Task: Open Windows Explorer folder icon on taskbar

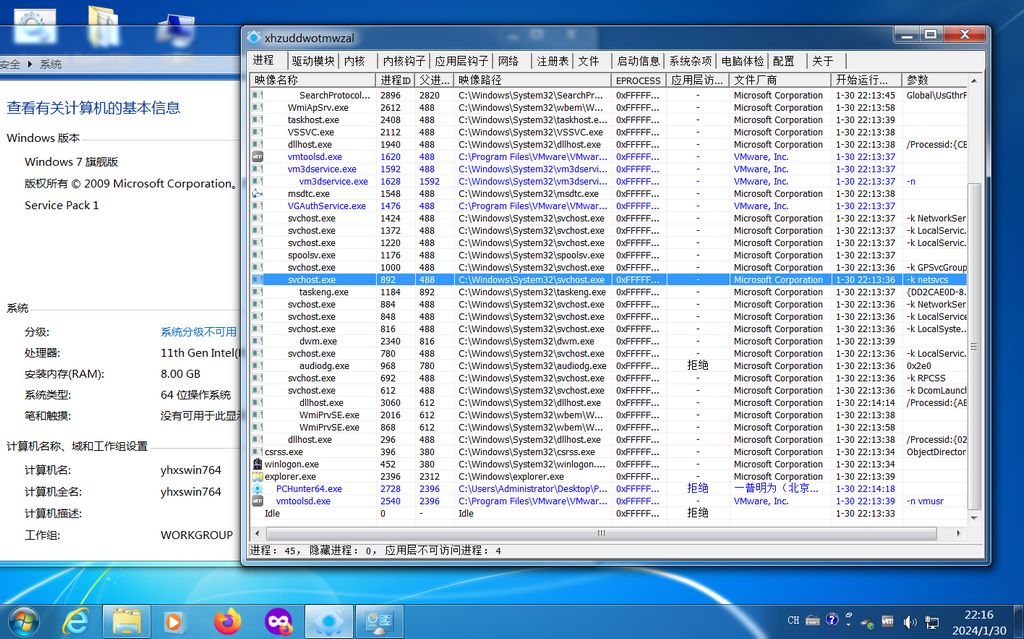Action: click(x=126, y=621)
